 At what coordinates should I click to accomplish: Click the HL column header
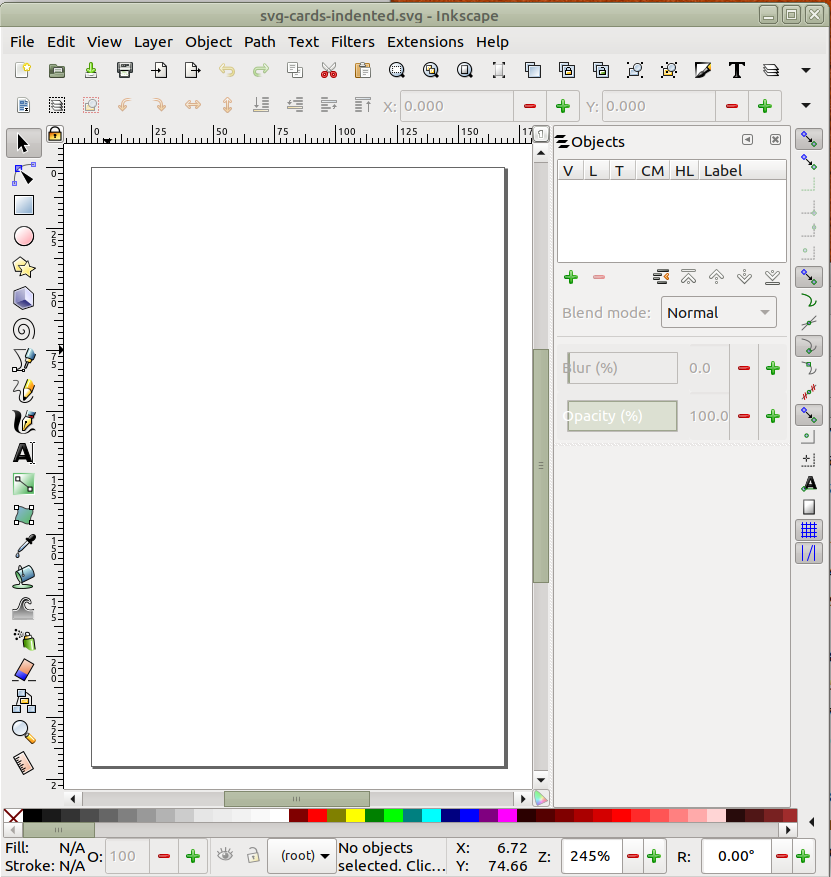684,171
